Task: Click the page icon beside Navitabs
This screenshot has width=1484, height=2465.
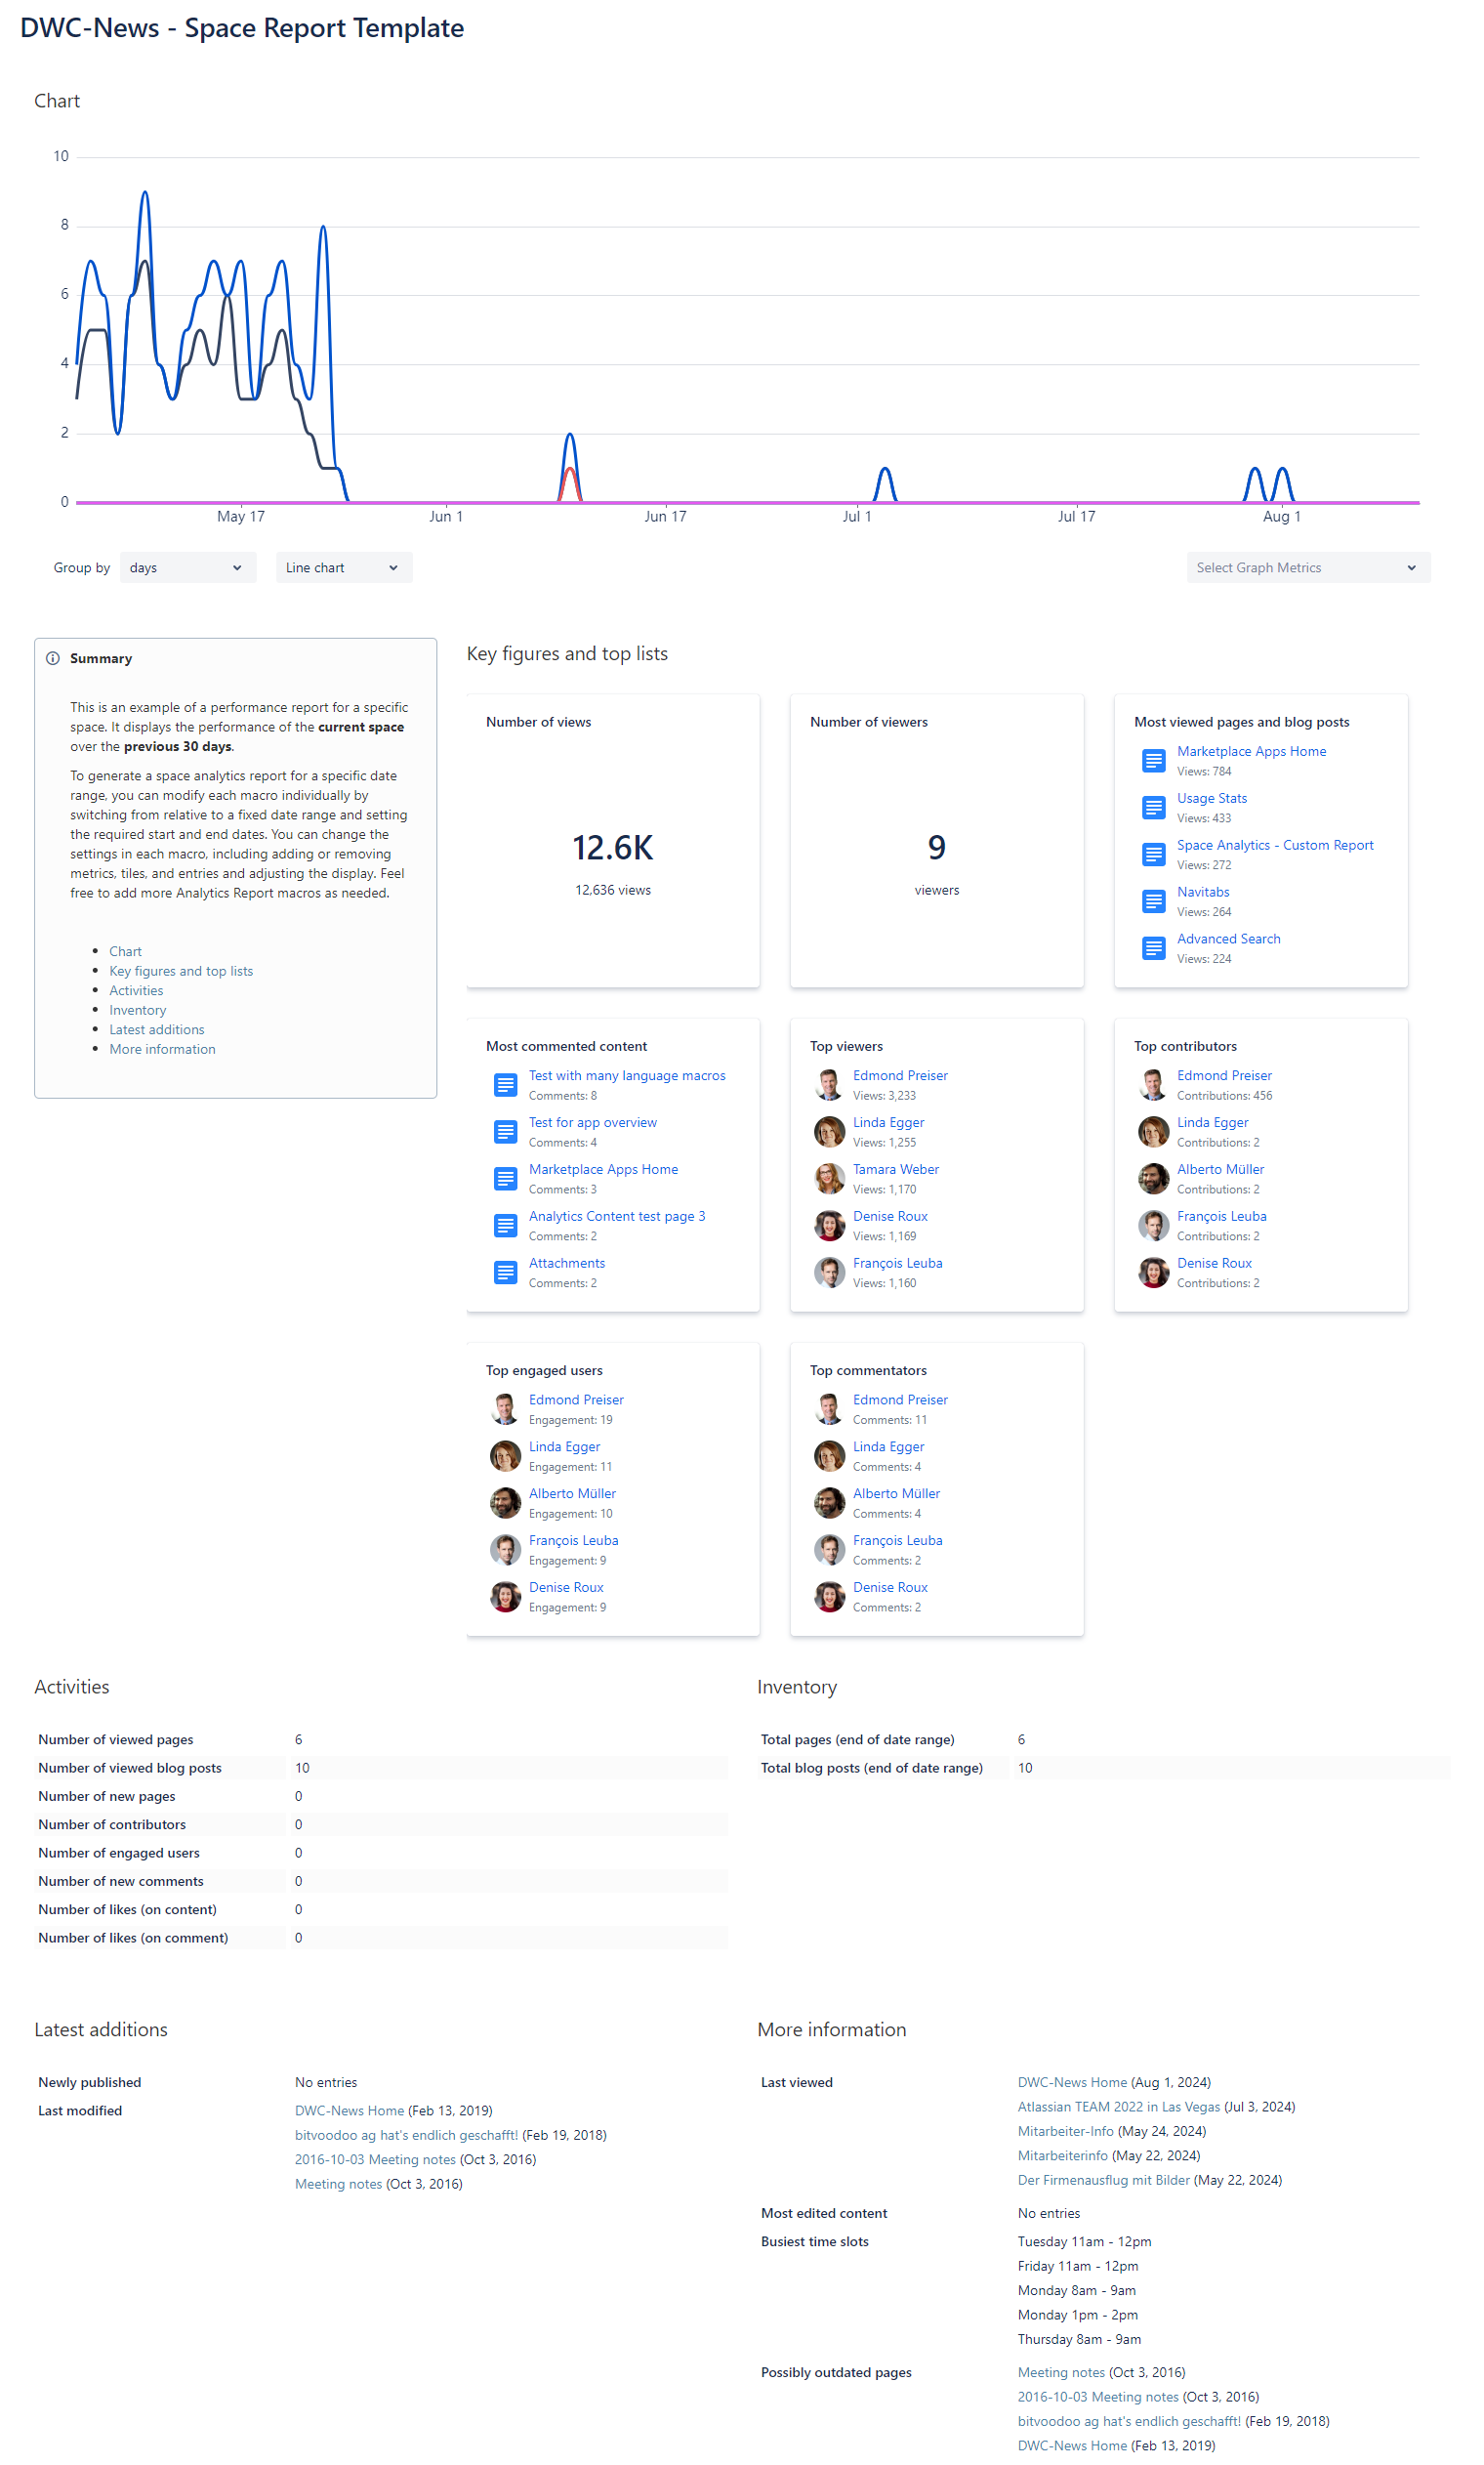Action: tap(1153, 901)
